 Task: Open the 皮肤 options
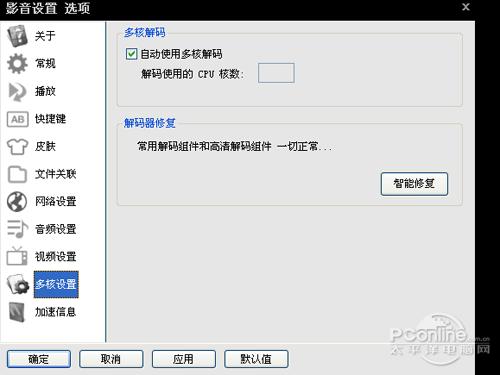tap(45, 146)
